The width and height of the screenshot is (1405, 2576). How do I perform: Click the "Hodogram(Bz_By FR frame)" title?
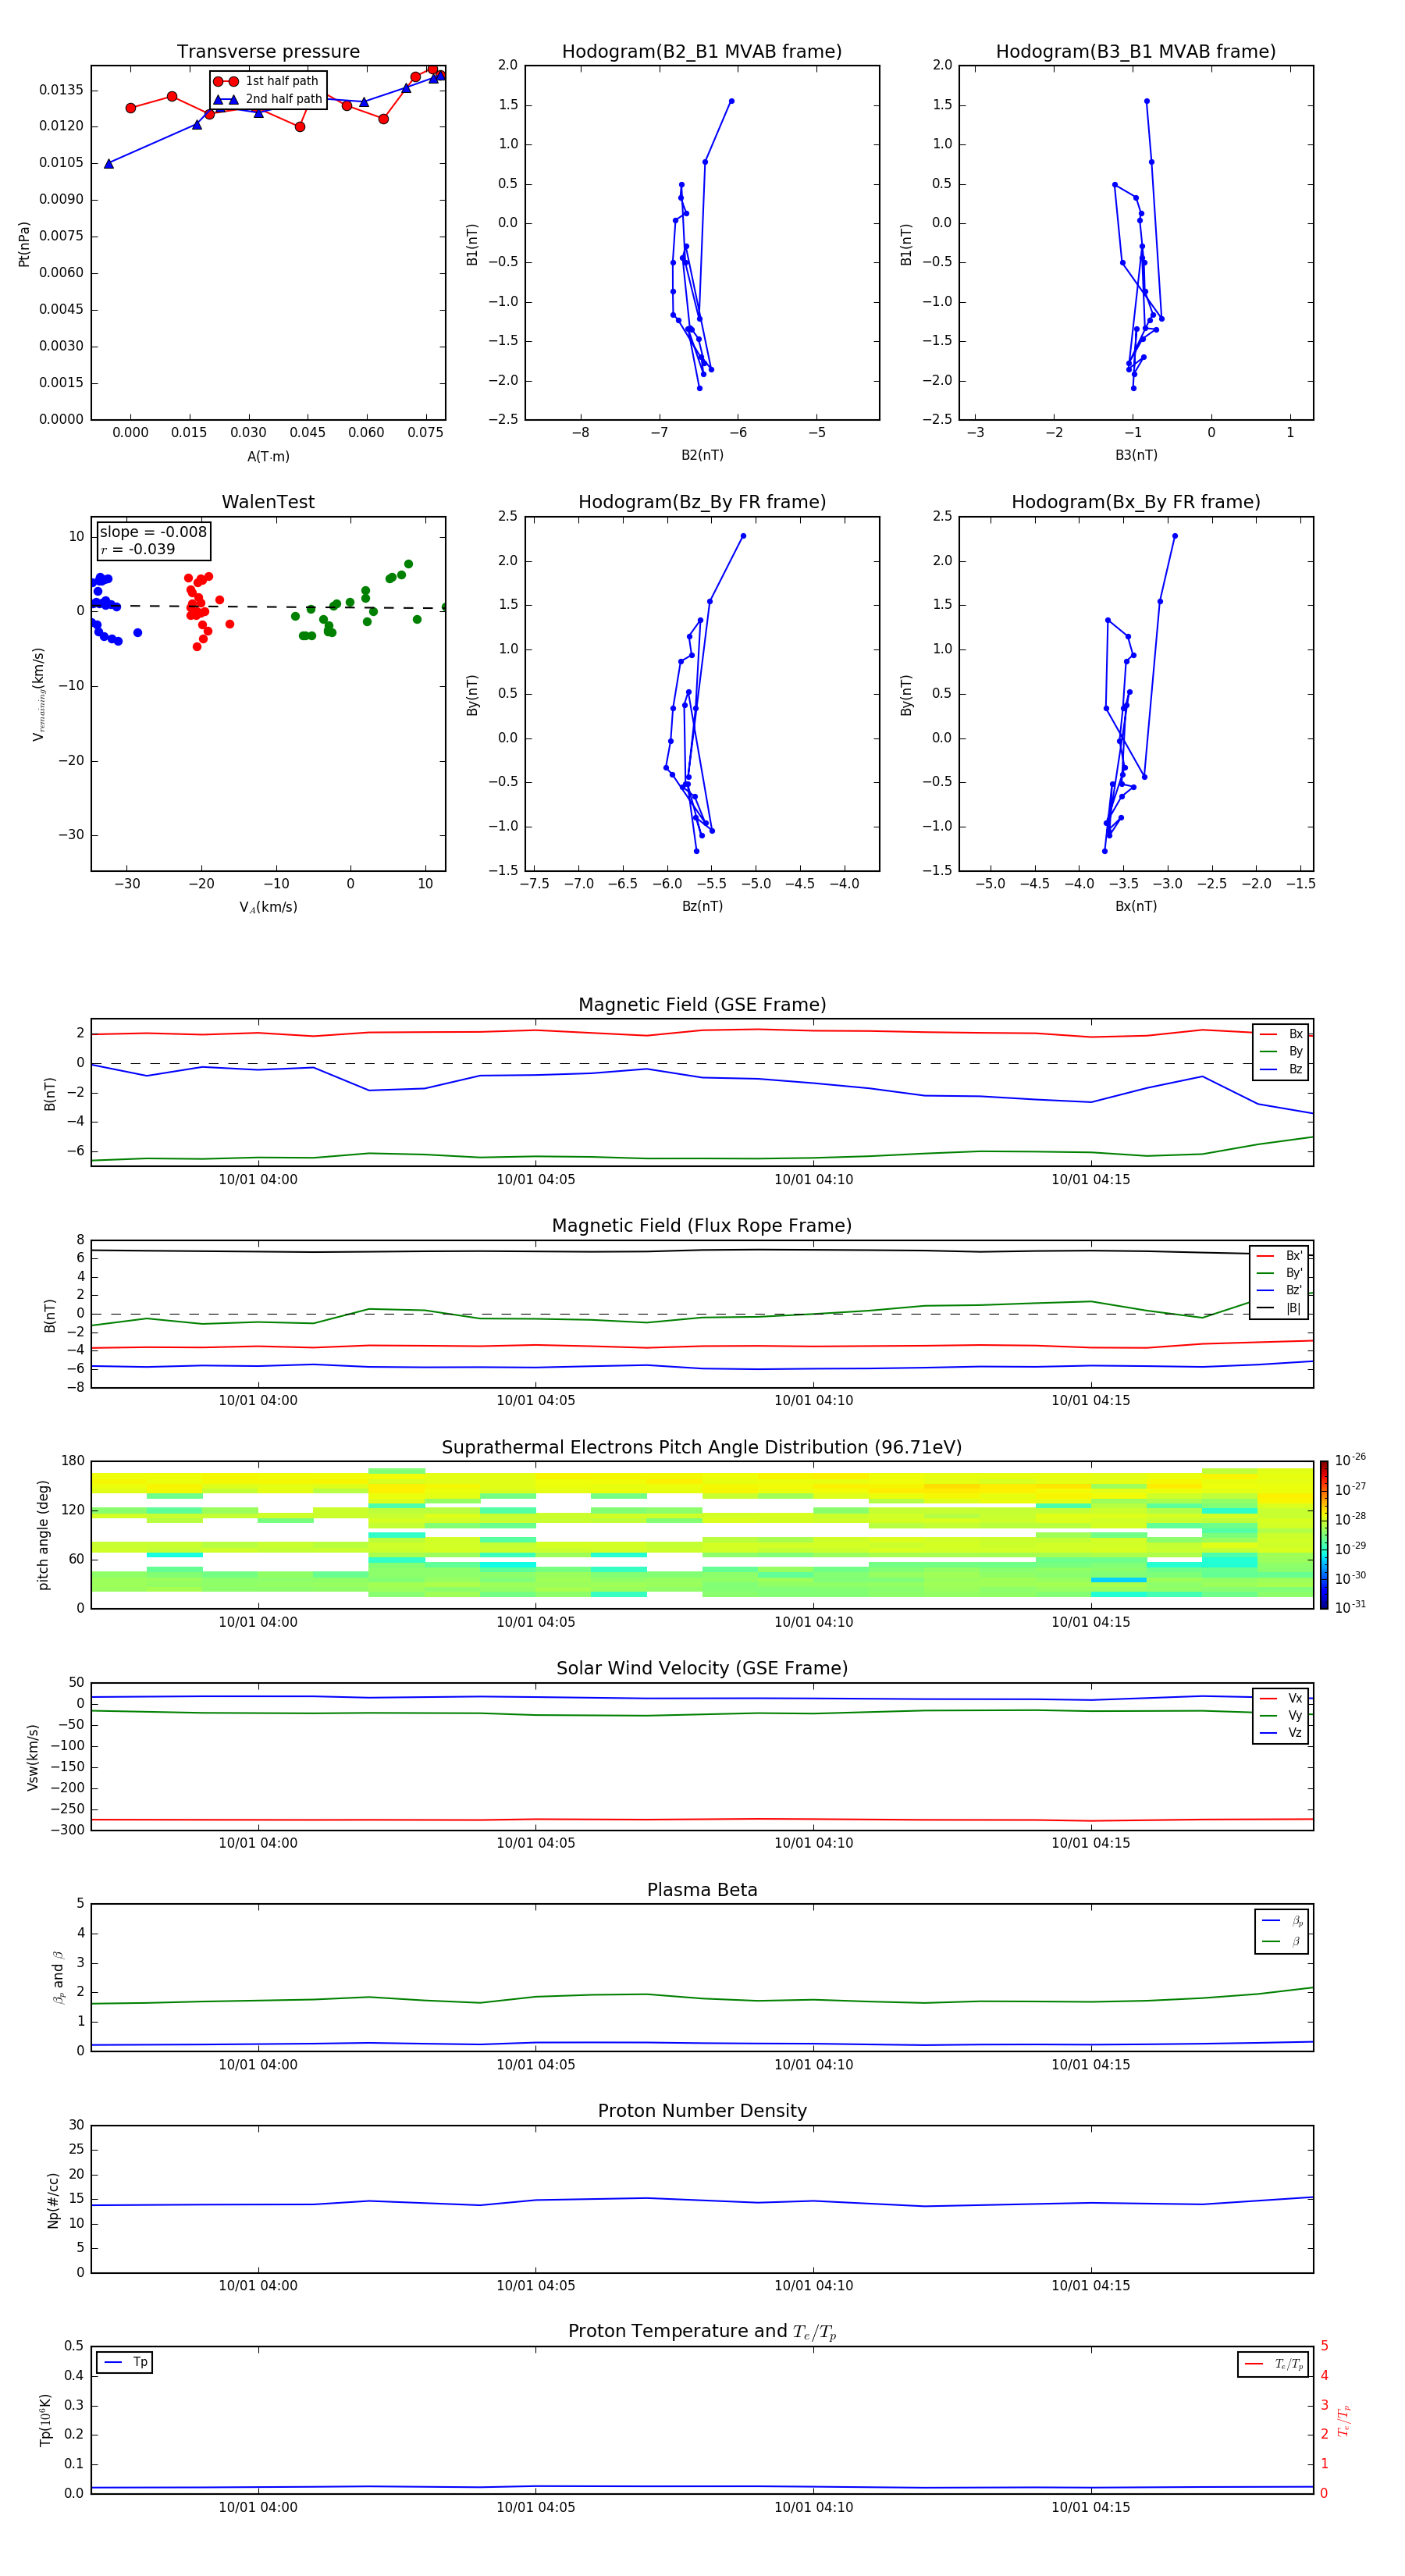pyautogui.click(x=702, y=502)
